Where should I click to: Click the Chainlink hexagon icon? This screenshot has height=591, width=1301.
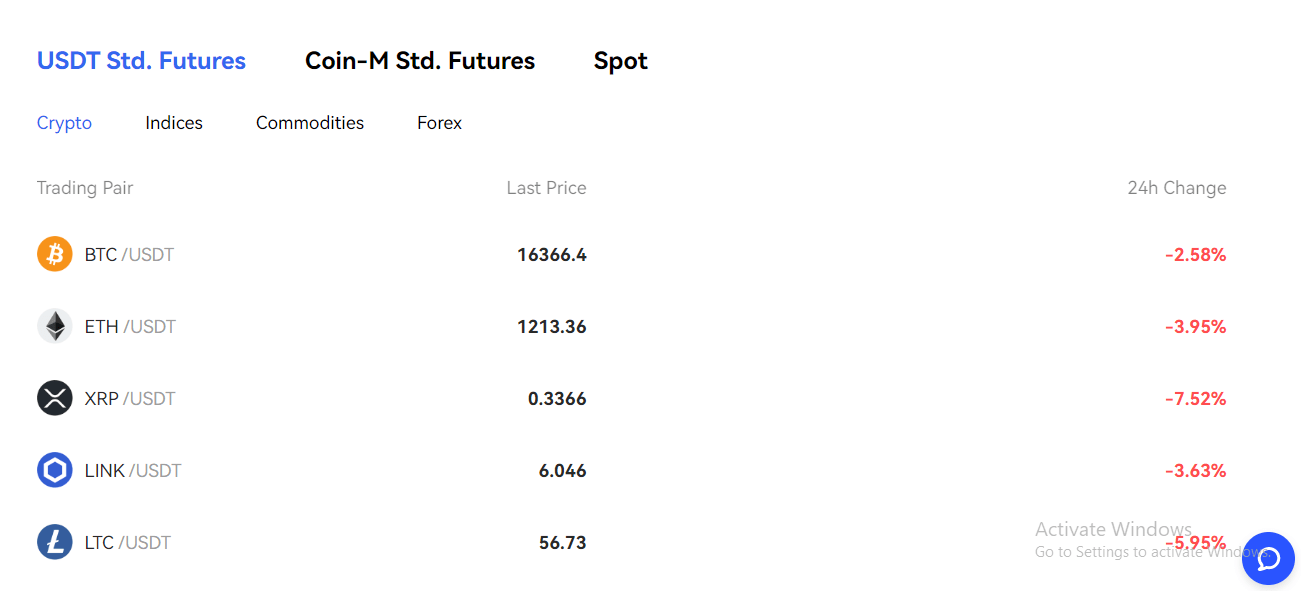[55, 470]
